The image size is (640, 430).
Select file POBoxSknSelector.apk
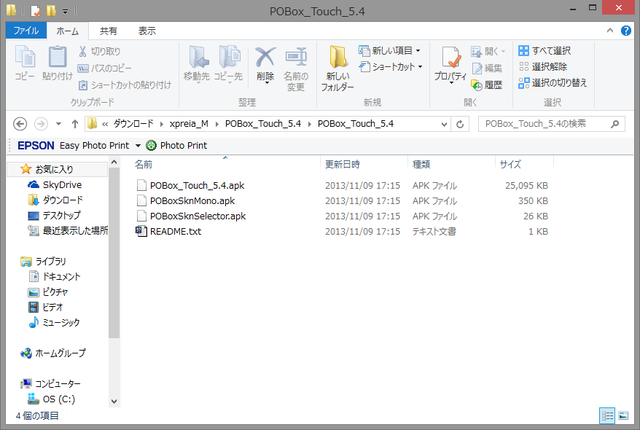pos(198,216)
